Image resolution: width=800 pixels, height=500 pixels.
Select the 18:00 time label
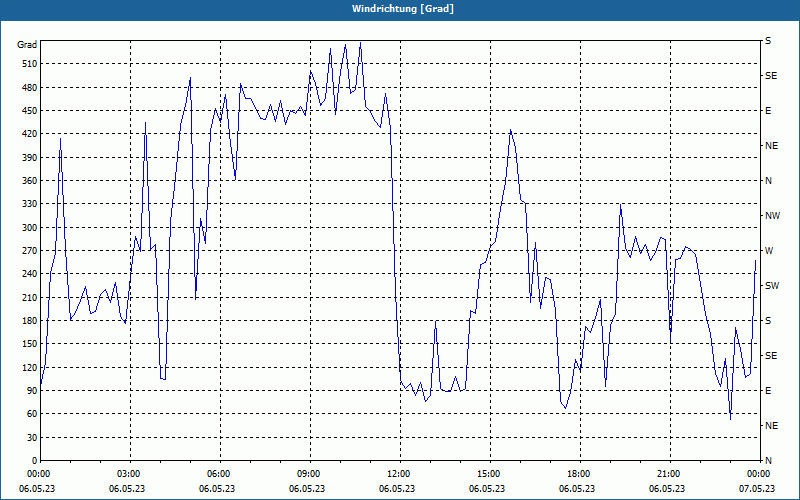point(577,473)
